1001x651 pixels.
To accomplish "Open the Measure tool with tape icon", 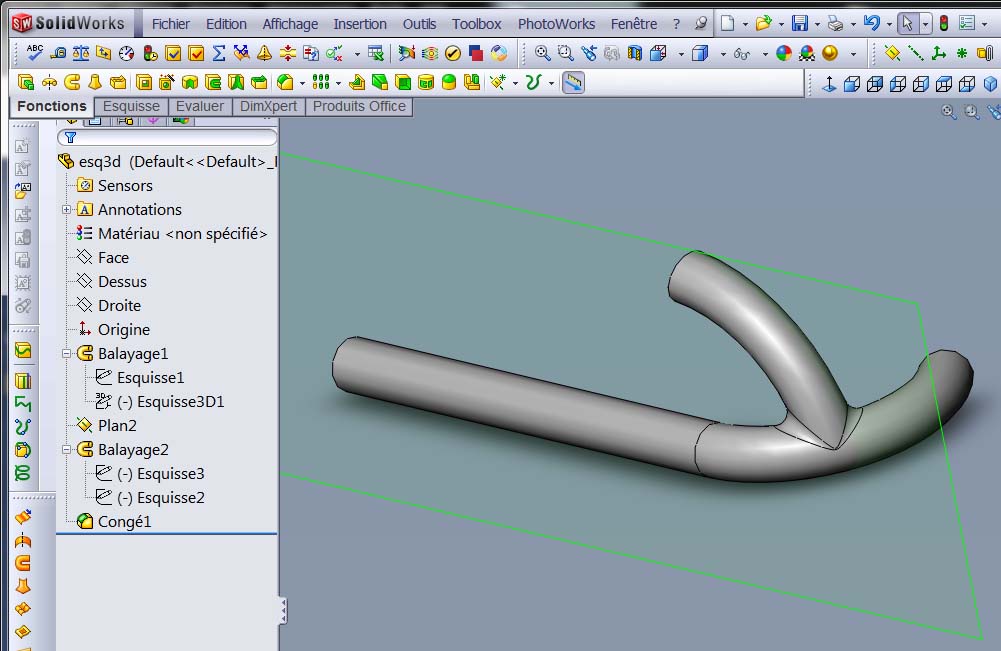I will tap(58, 54).
